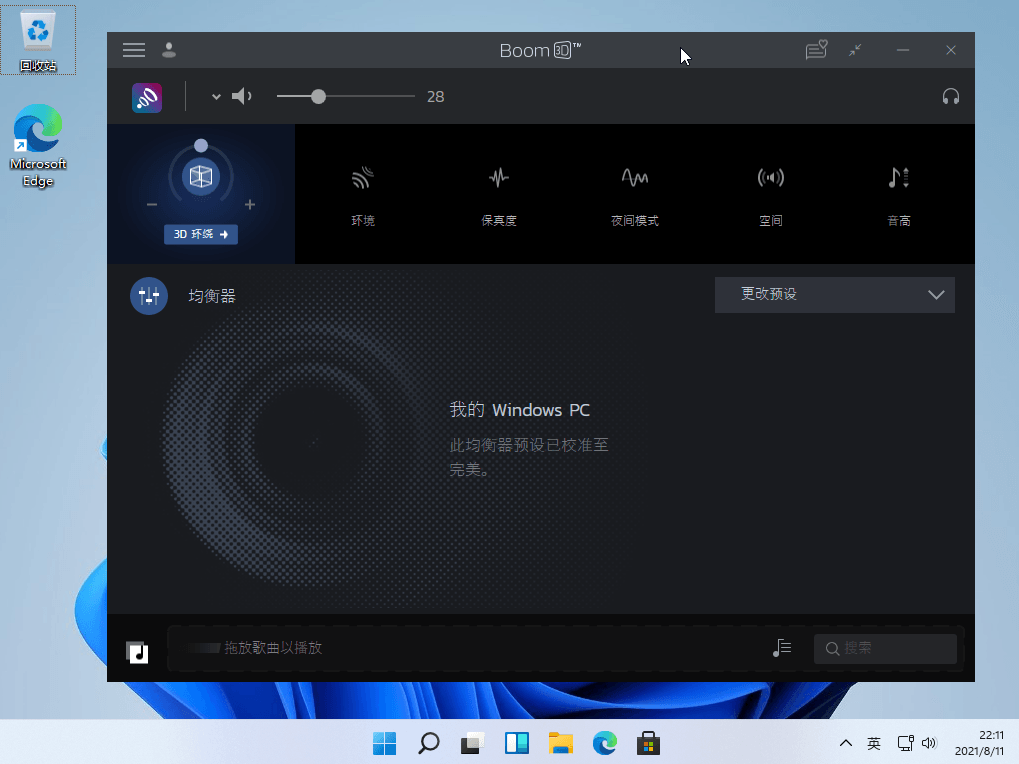The image size is (1019, 764).
Task: Click the 搜索 search input field
Action: [x=885, y=648]
